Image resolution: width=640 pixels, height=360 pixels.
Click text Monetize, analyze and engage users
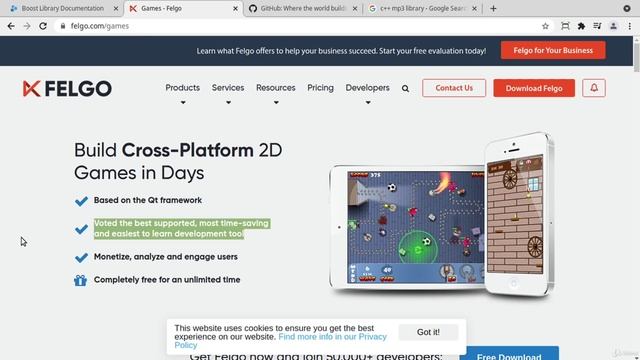[x=166, y=257]
